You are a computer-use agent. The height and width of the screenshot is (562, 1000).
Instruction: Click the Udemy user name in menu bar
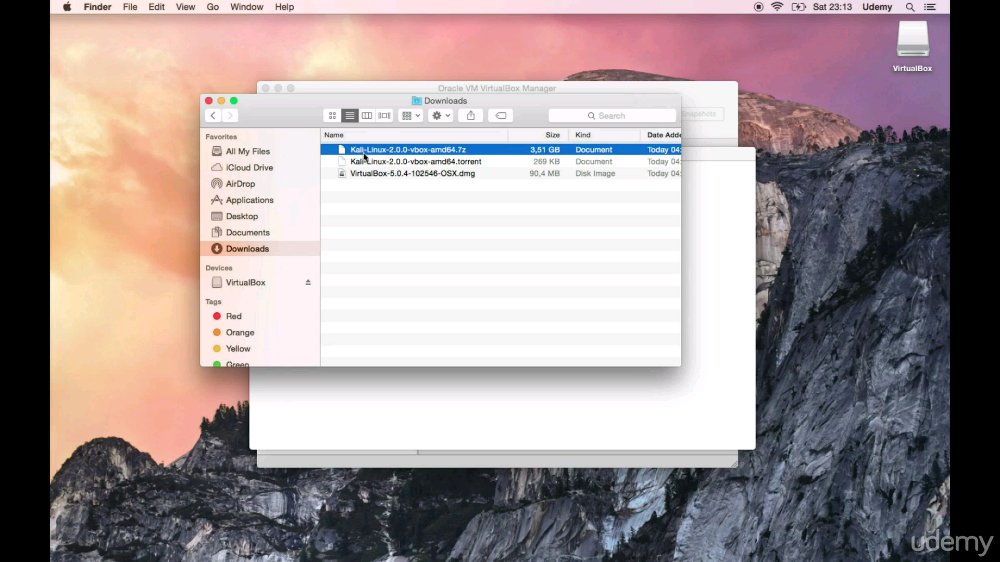pos(877,7)
